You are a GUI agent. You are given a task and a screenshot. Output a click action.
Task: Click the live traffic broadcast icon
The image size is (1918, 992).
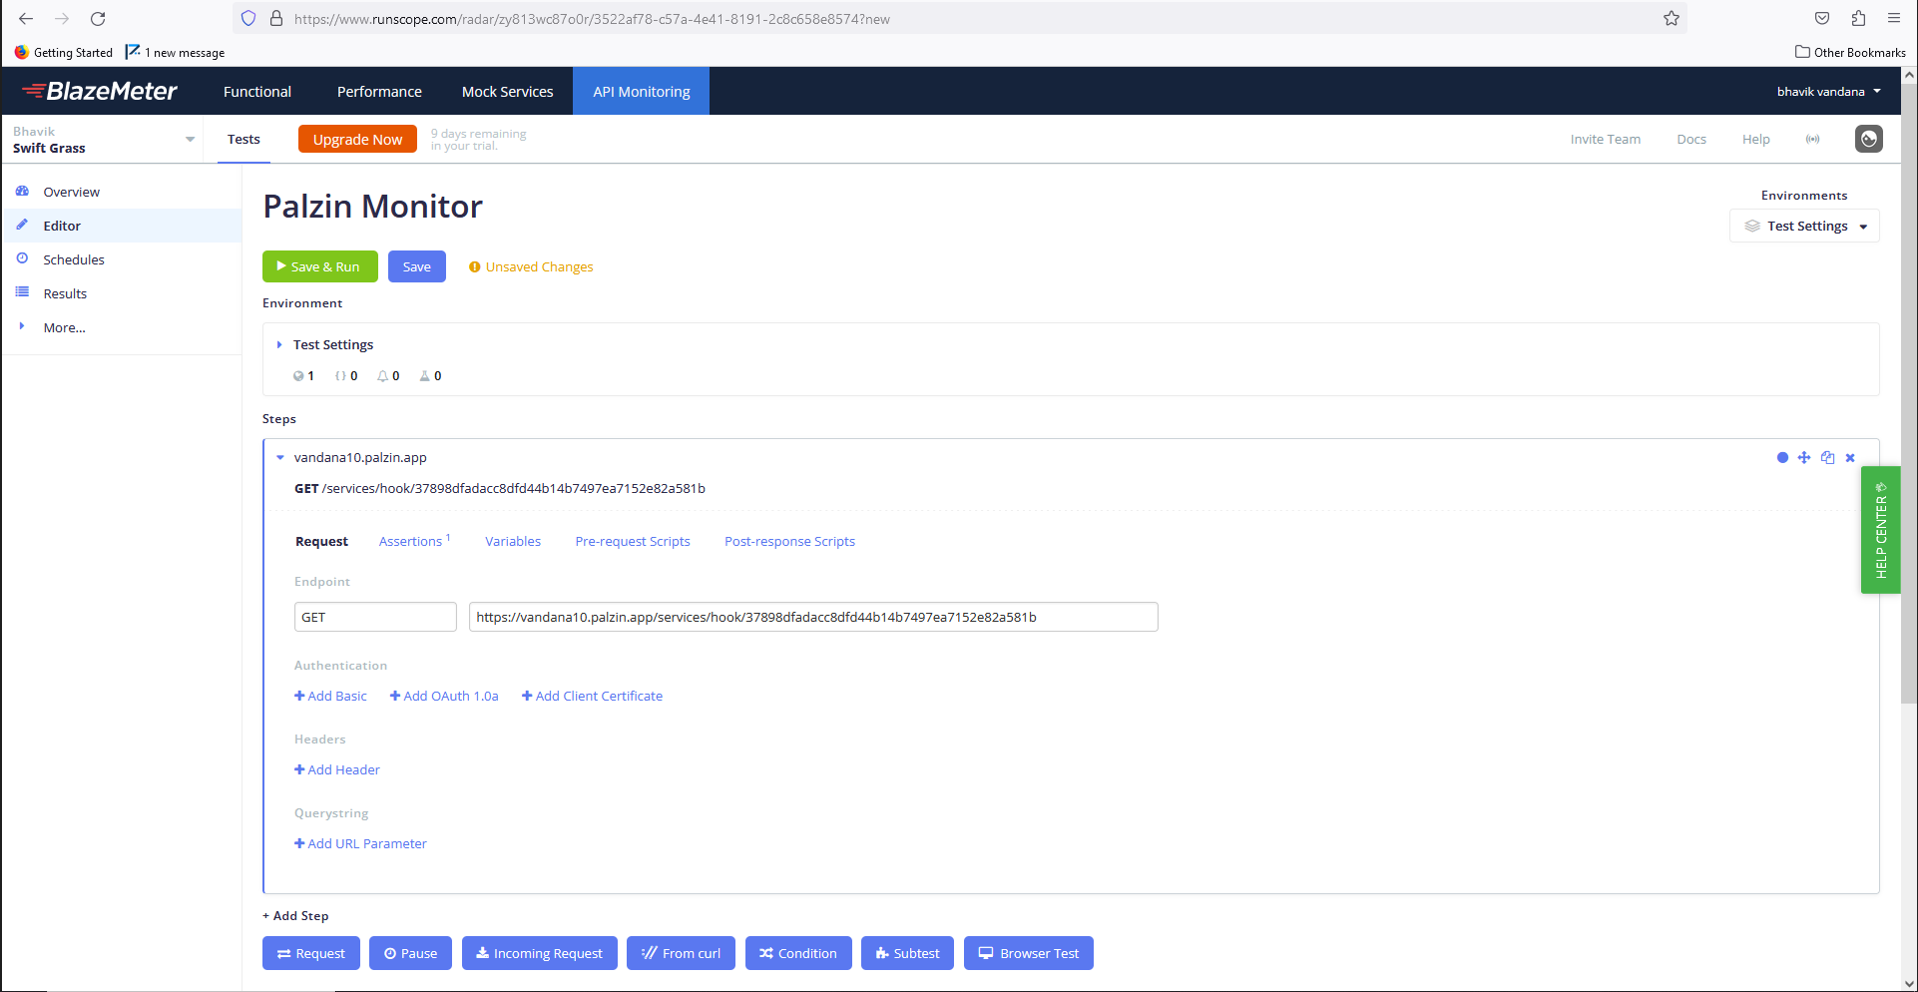[1812, 139]
